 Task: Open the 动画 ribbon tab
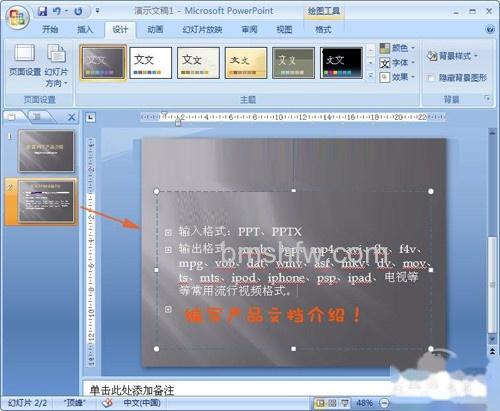[x=155, y=30]
